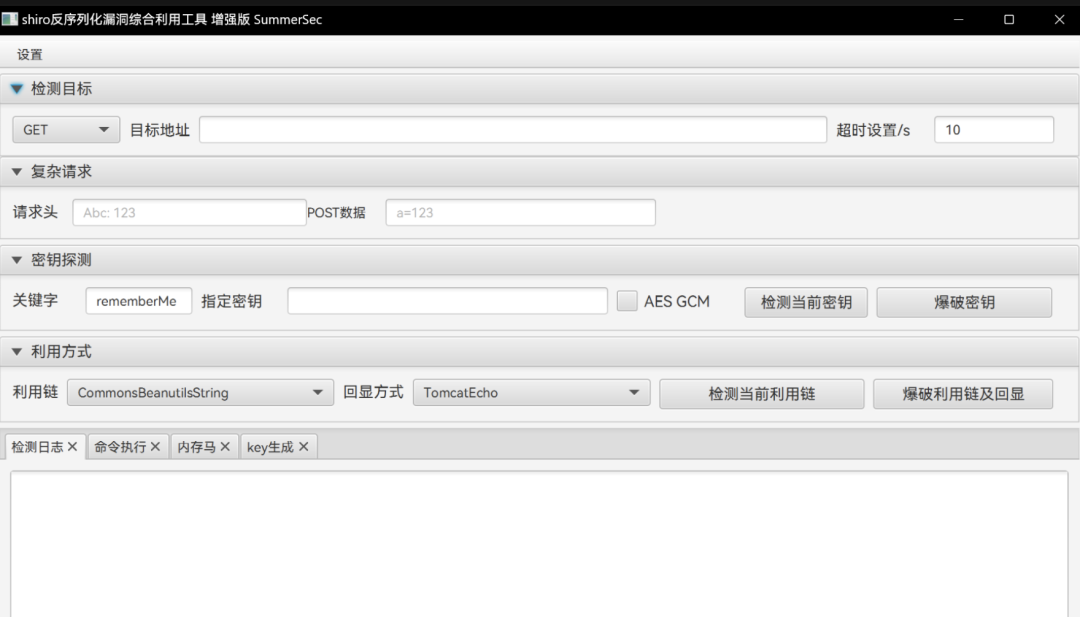This screenshot has width=1080, height=617.
Task: Click the 检测当前密钥 button
Action: point(805,302)
